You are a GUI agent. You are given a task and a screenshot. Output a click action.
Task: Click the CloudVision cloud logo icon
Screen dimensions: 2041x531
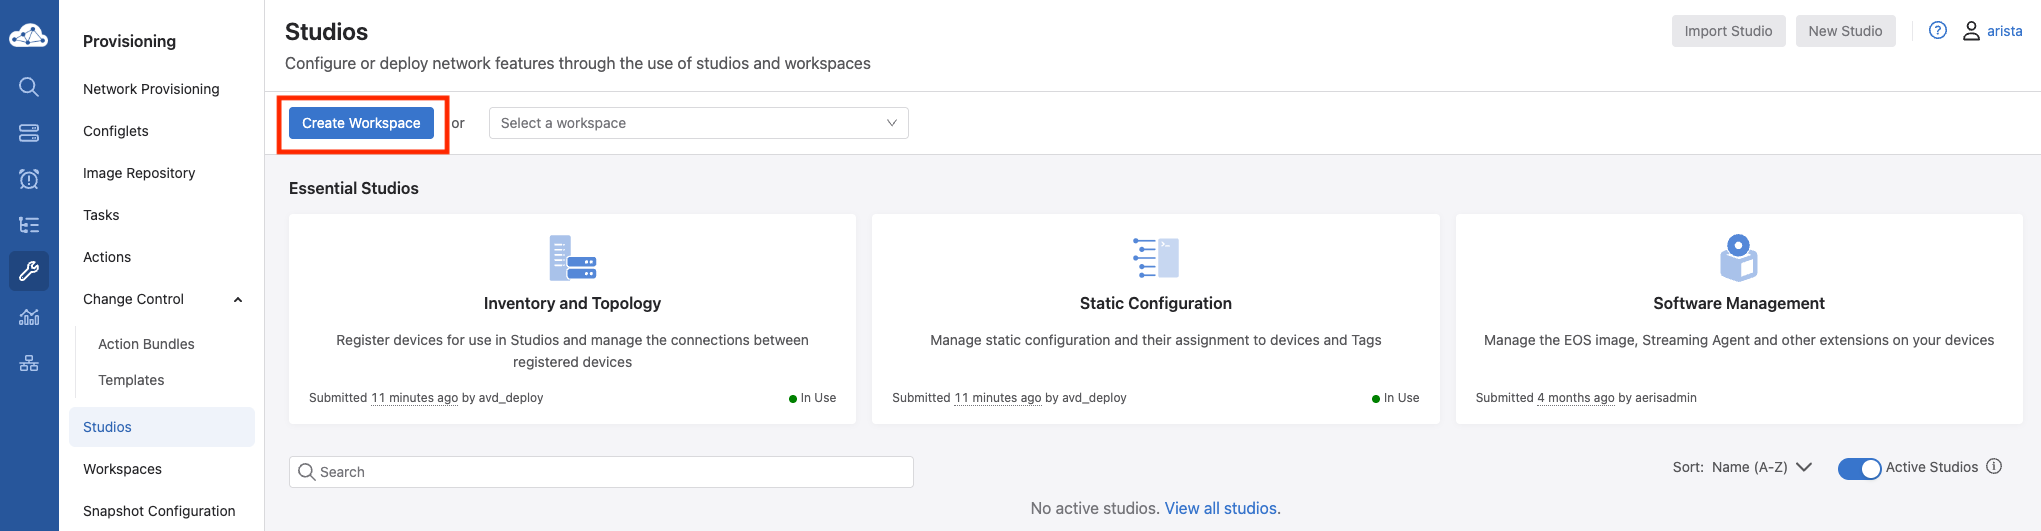pyautogui.click(x=28, y=36)
